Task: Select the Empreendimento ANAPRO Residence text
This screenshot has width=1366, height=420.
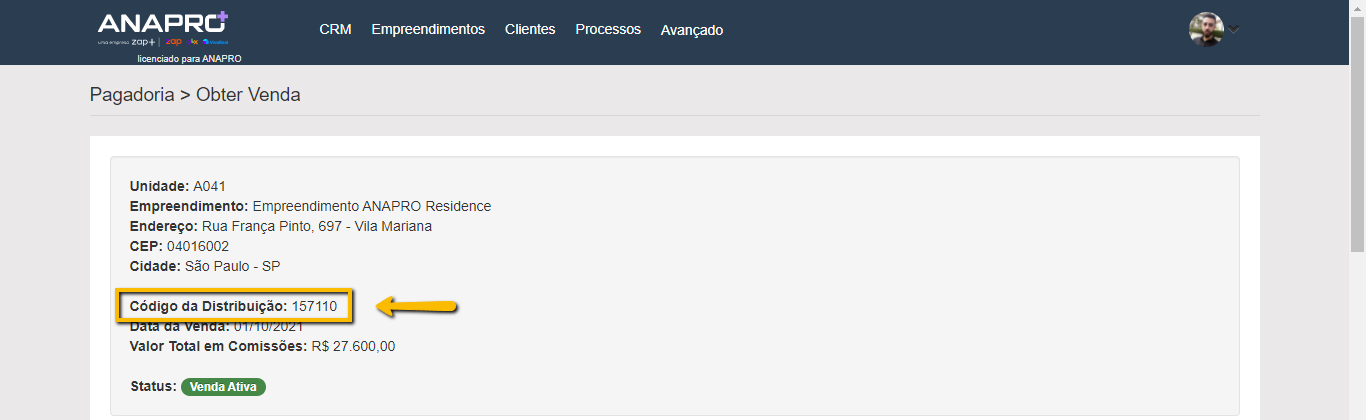Action: click(x=371, y=206)
